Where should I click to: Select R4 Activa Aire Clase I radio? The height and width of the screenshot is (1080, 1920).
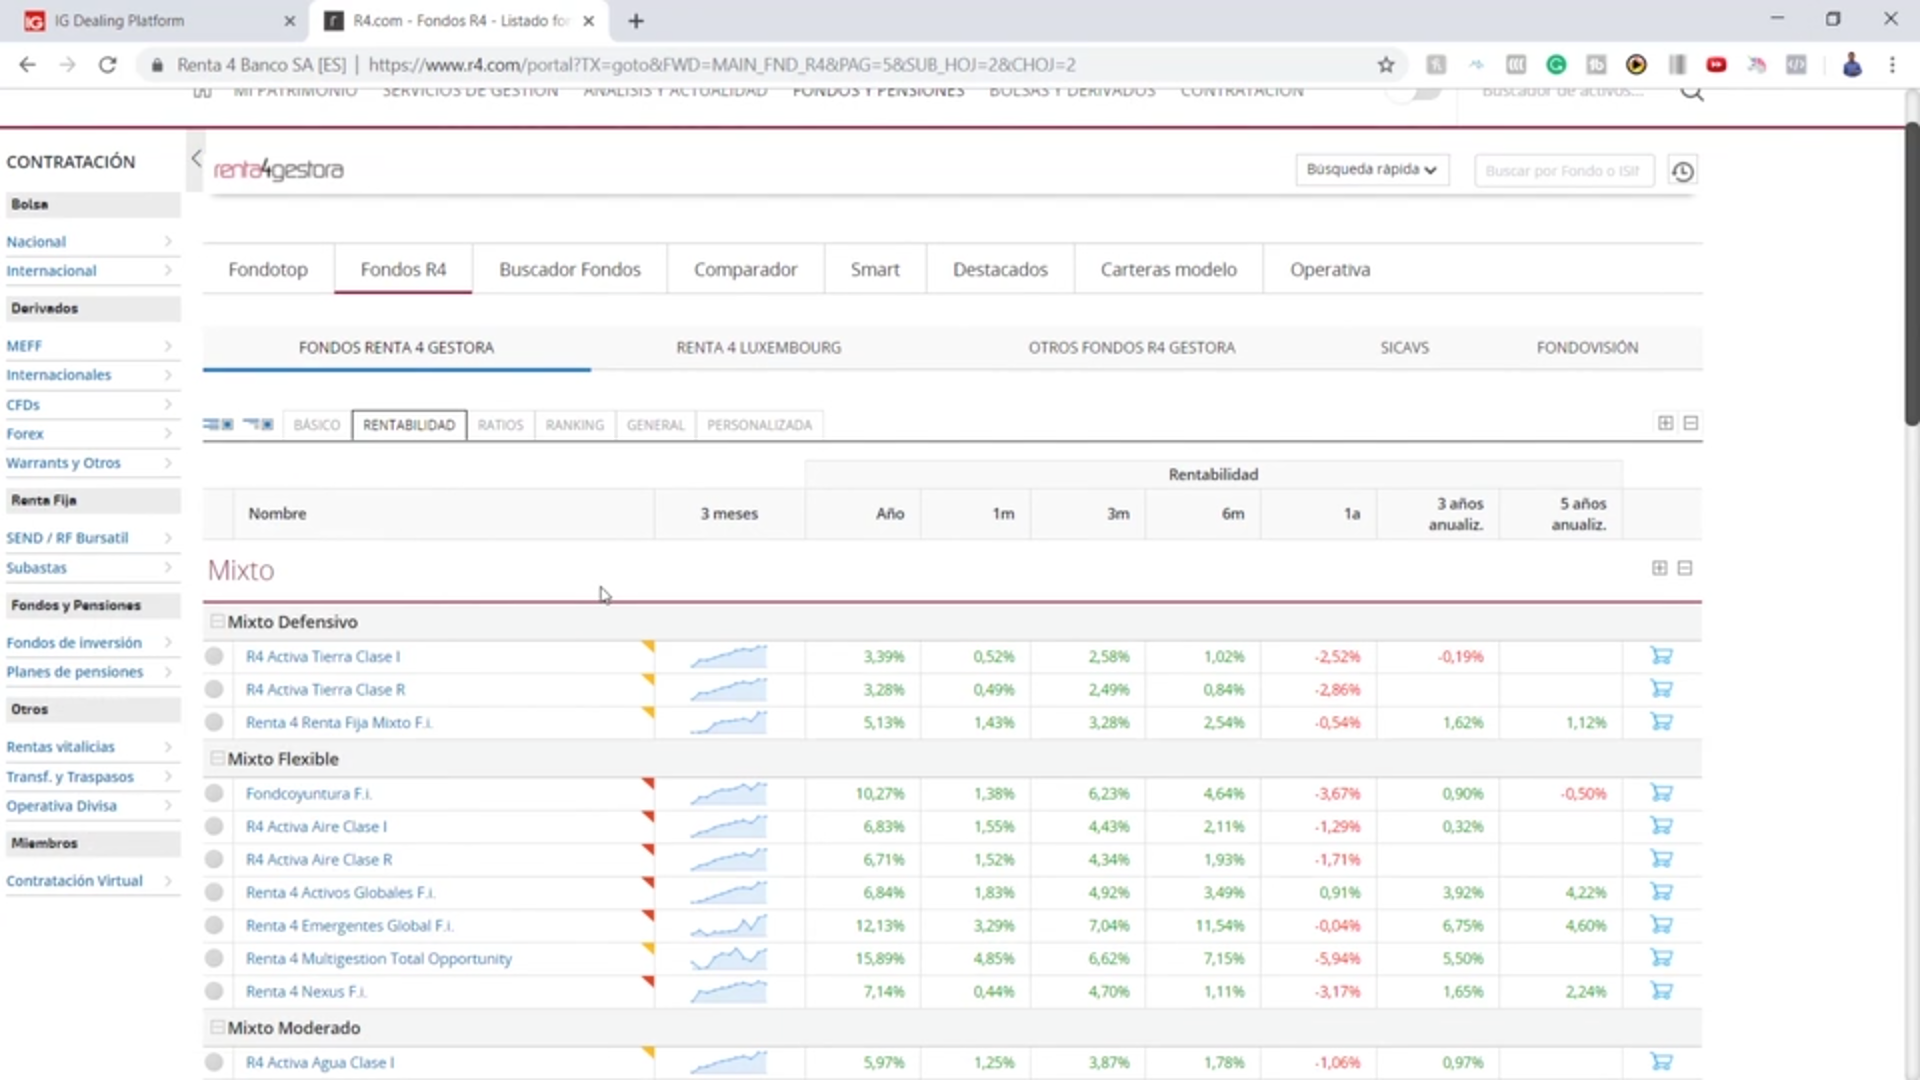pos(214,826)
